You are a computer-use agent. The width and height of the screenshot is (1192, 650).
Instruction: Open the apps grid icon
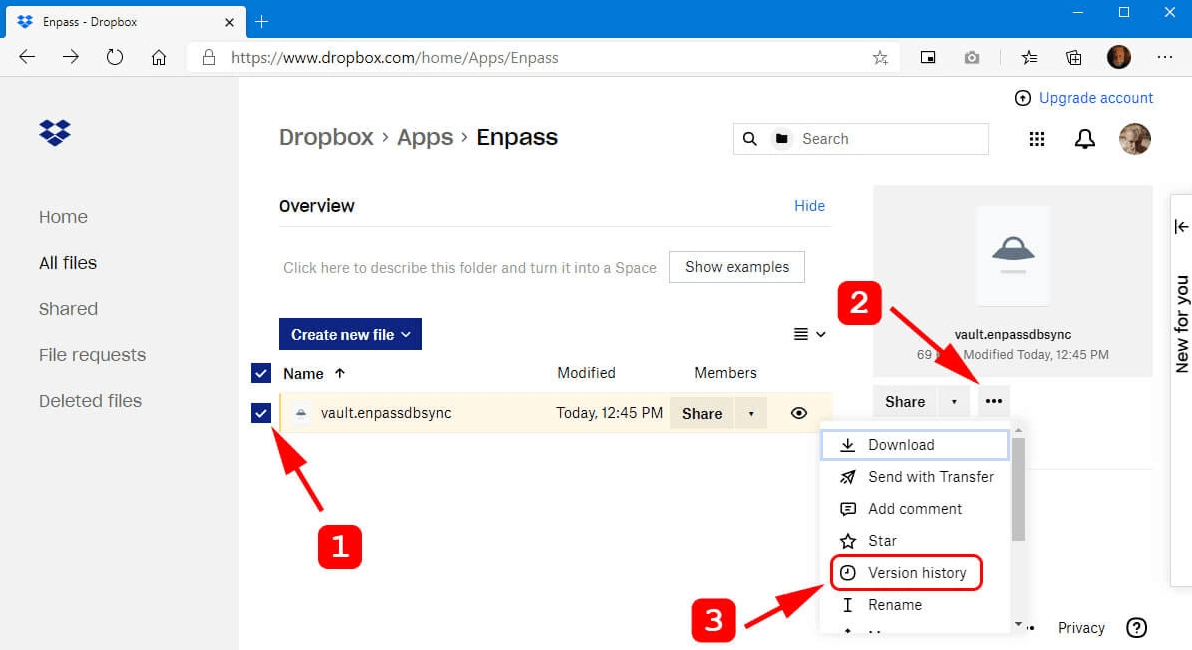(x=1037, y=139)
